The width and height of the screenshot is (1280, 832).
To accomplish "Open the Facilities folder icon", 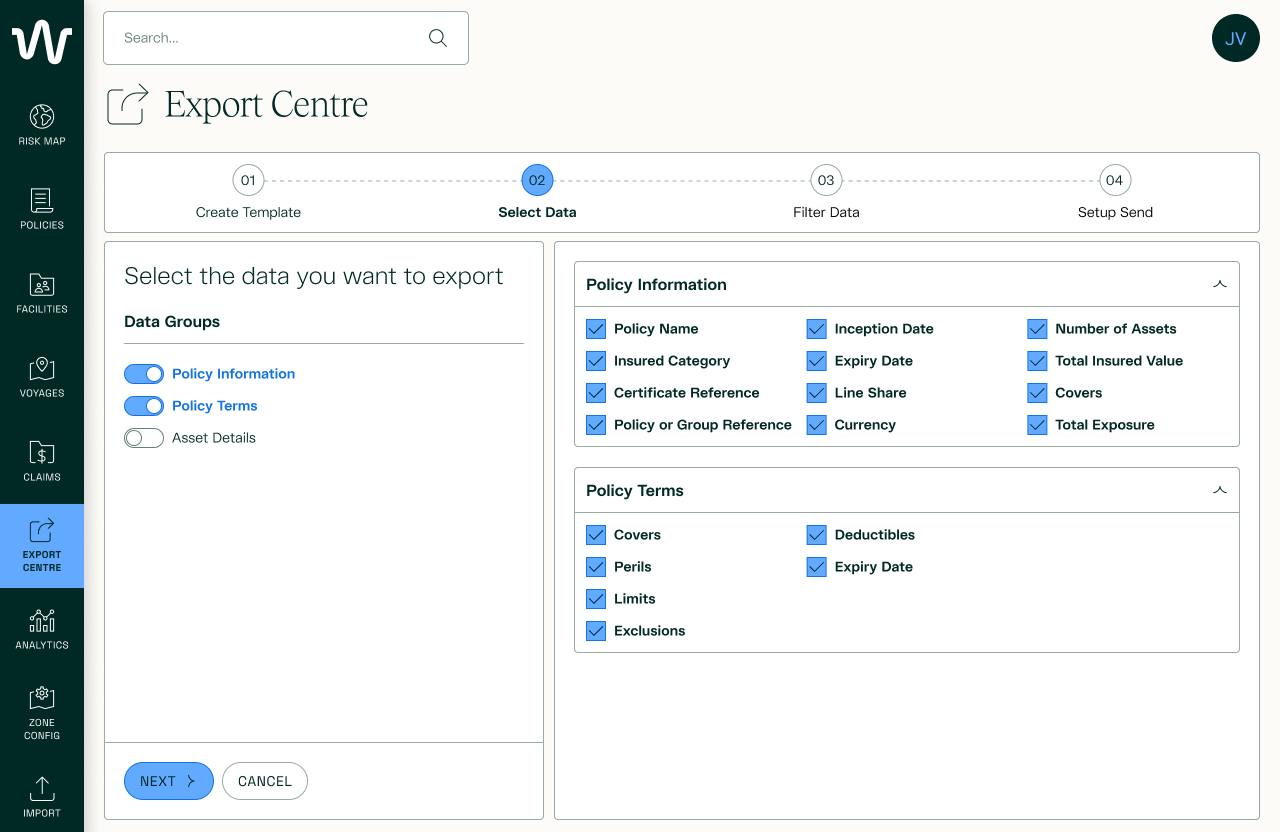I will pos(42,284).
